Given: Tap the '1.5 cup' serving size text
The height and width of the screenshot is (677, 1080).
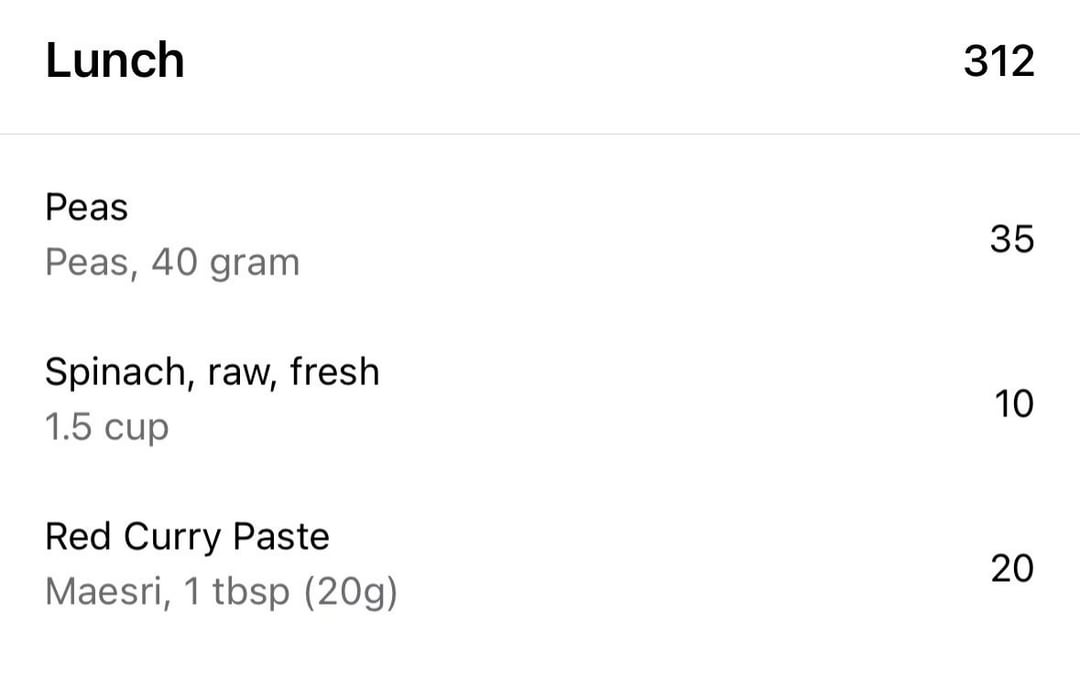Looking at the screenshot, I should point(107,427).
